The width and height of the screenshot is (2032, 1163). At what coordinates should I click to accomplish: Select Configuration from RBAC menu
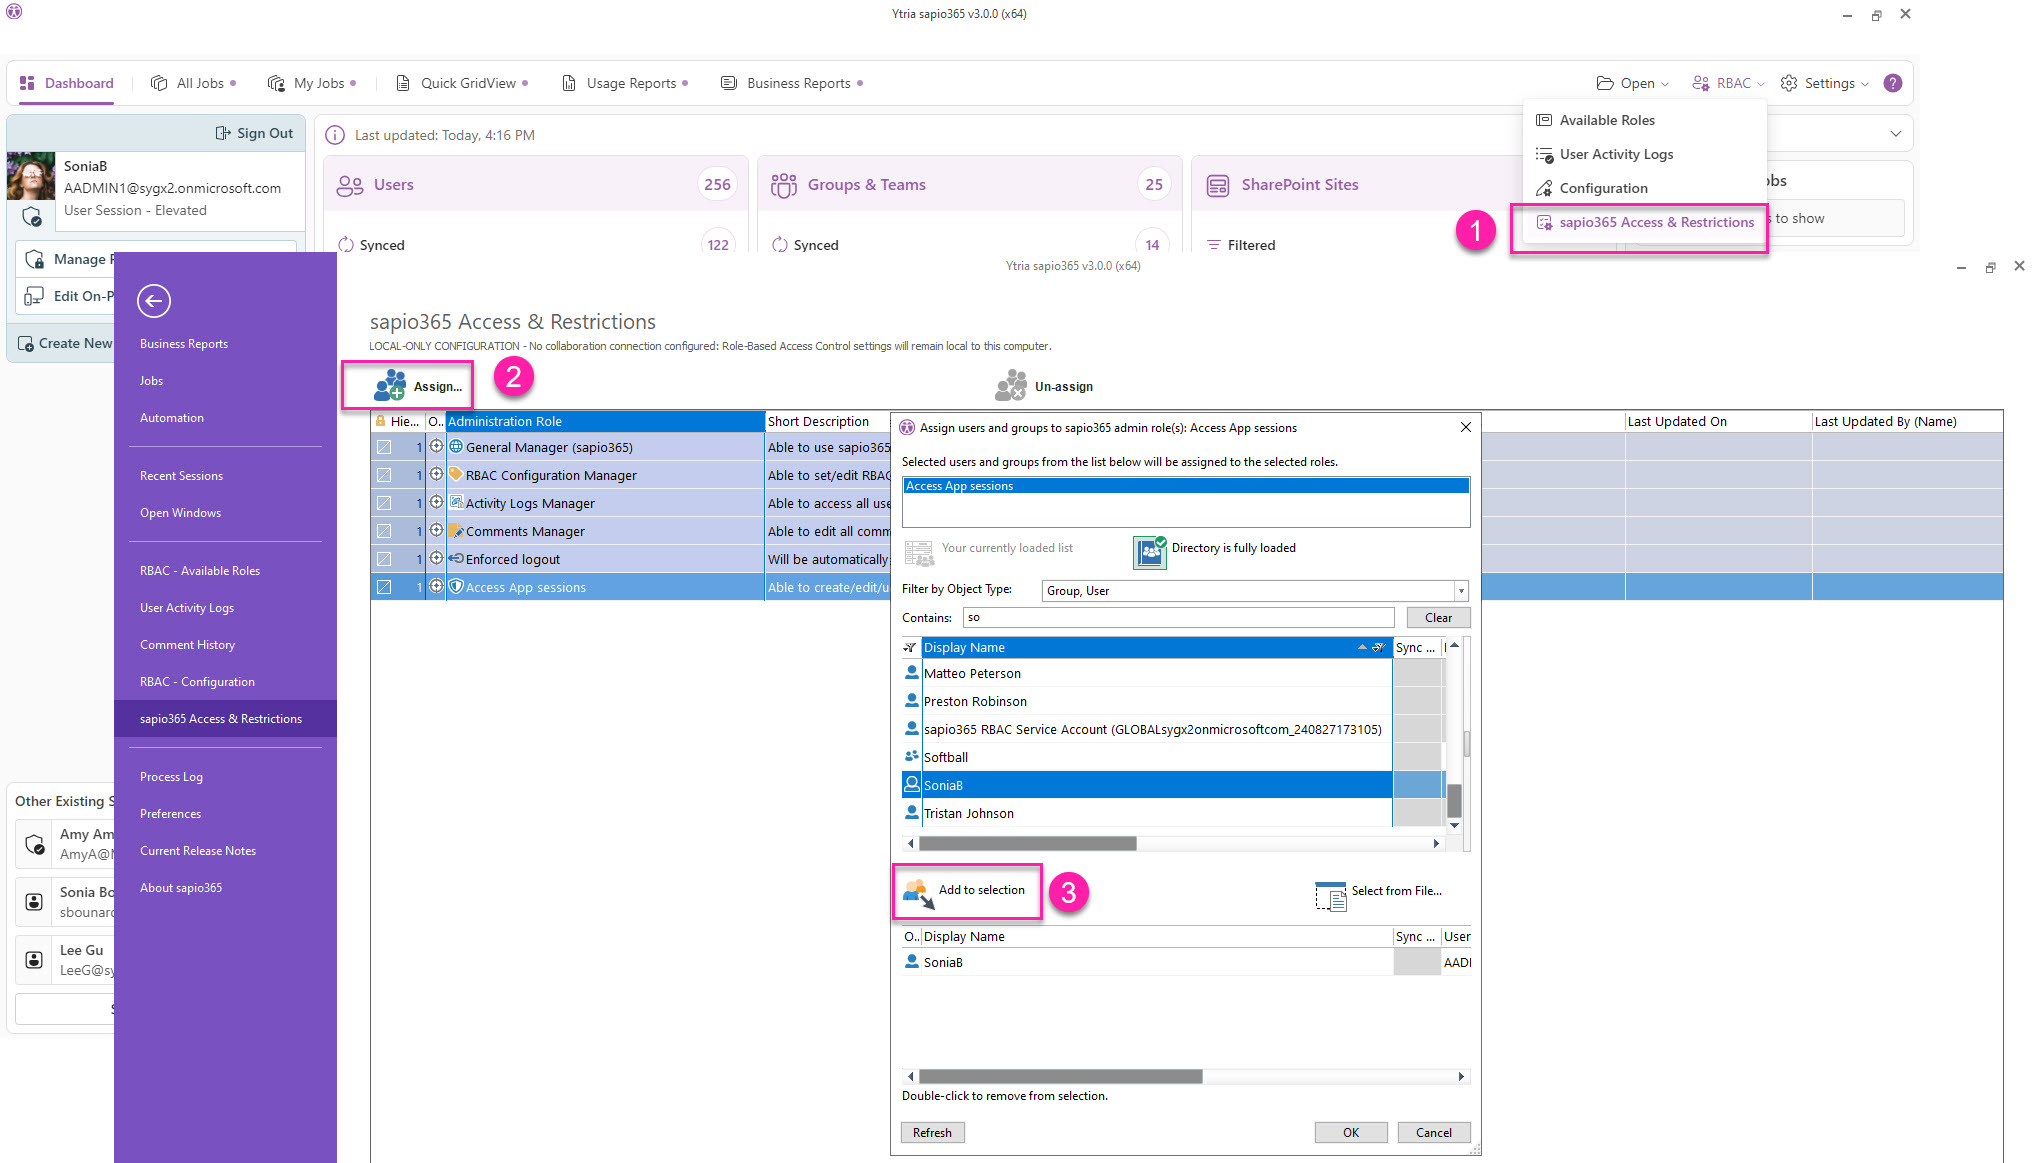1603,188
